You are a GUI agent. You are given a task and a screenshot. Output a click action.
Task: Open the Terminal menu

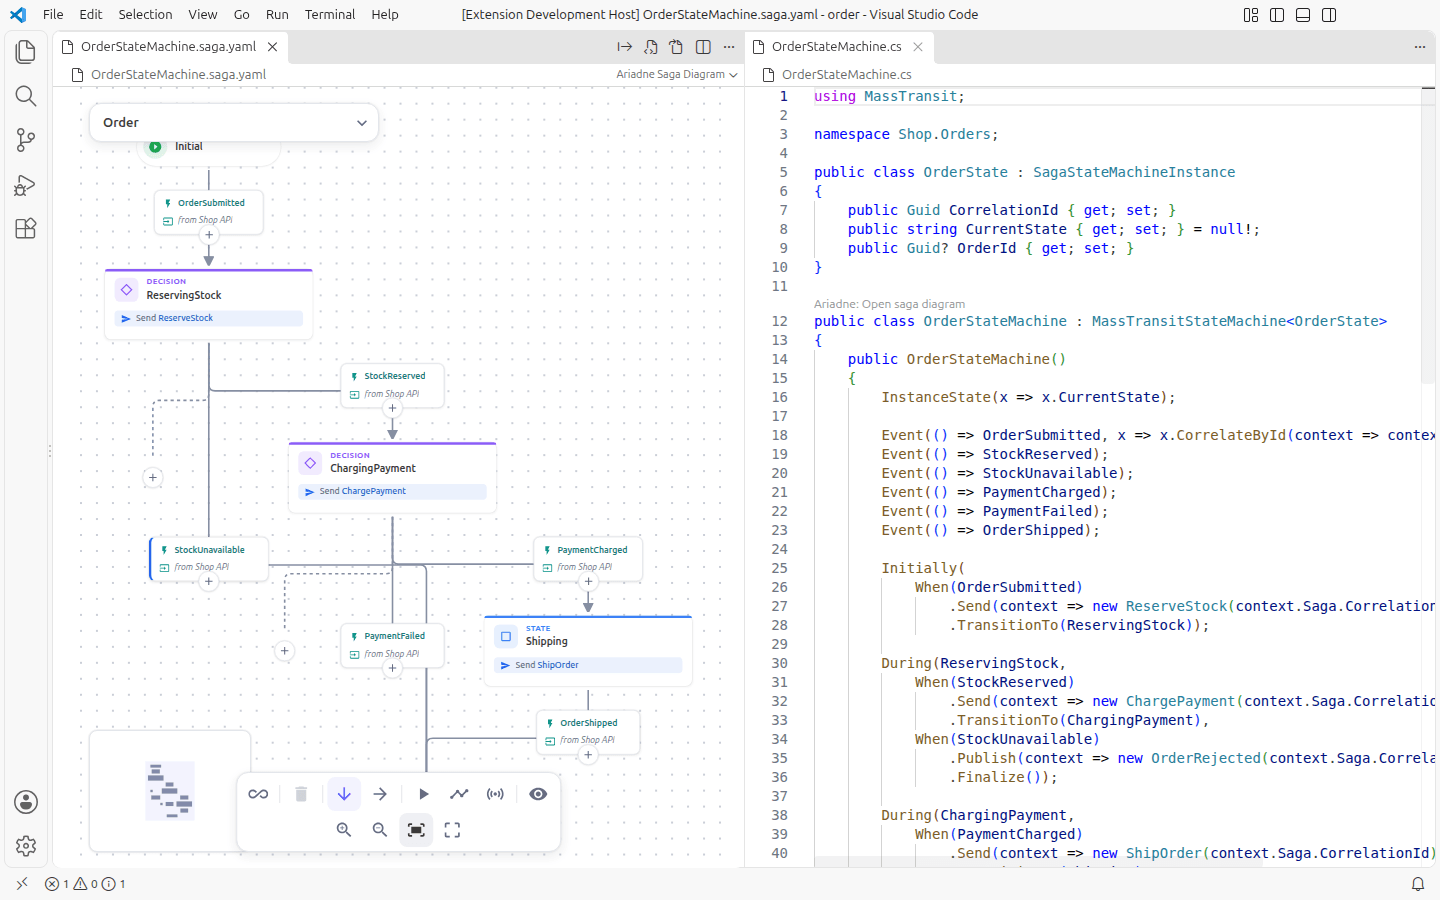pyautogui.click(x=330, y=15)
